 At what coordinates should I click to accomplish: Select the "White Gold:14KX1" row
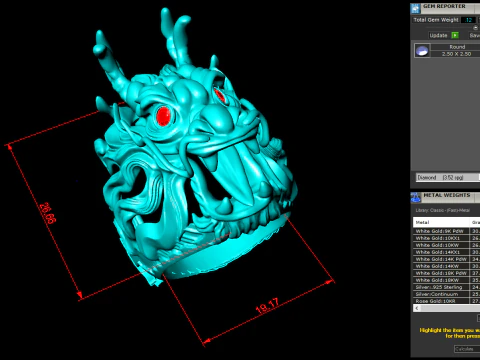447,252
